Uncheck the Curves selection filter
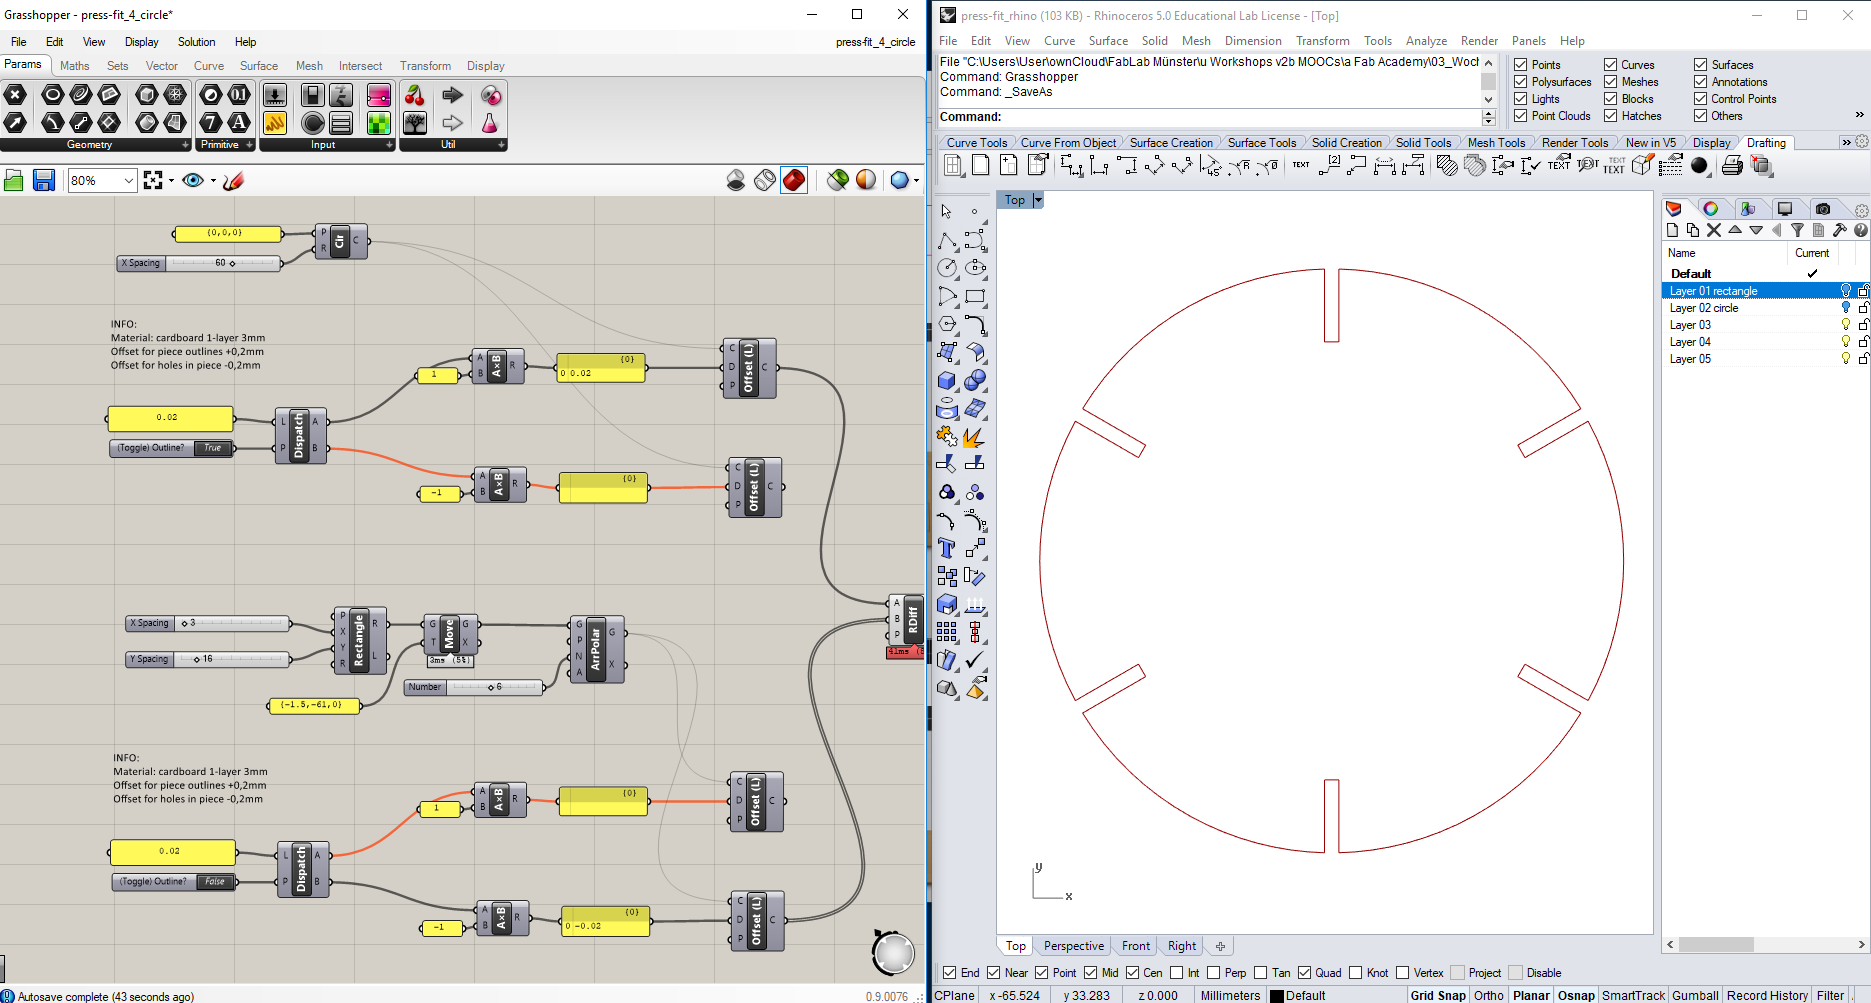The width and height of the screenshot is (1871, 1003). point(1610,65)
